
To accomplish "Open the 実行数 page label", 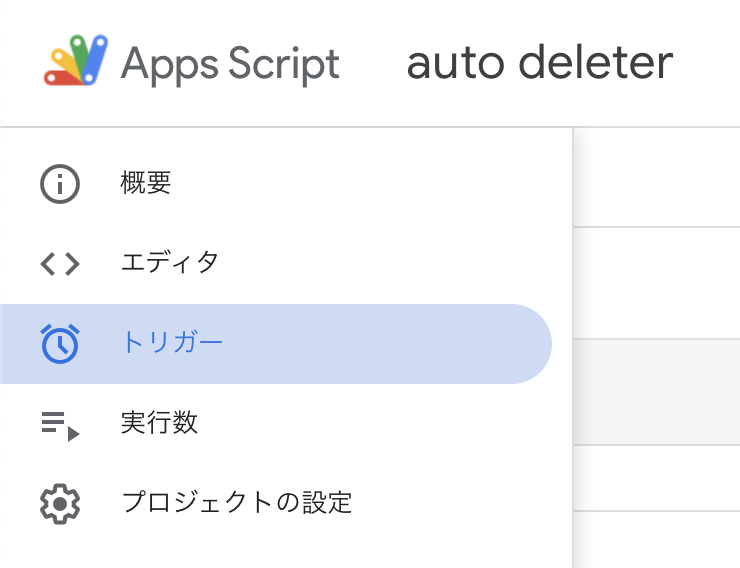I will [x=159, y=423].
